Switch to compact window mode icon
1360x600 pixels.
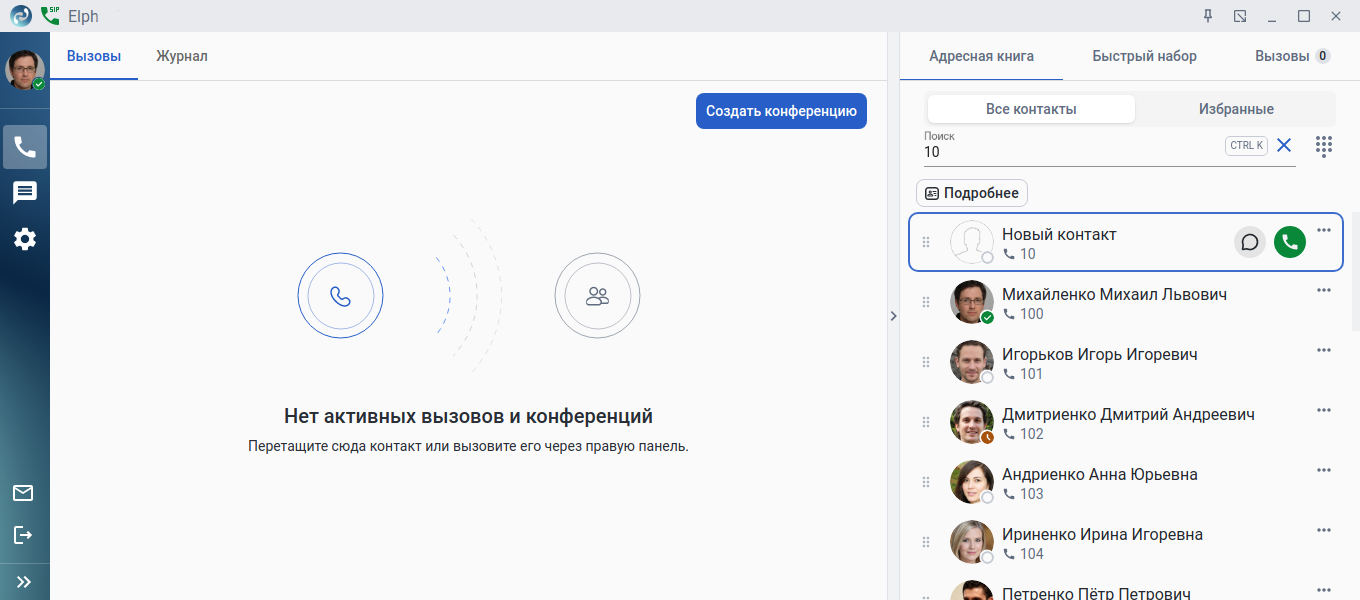click(1240, 16)
